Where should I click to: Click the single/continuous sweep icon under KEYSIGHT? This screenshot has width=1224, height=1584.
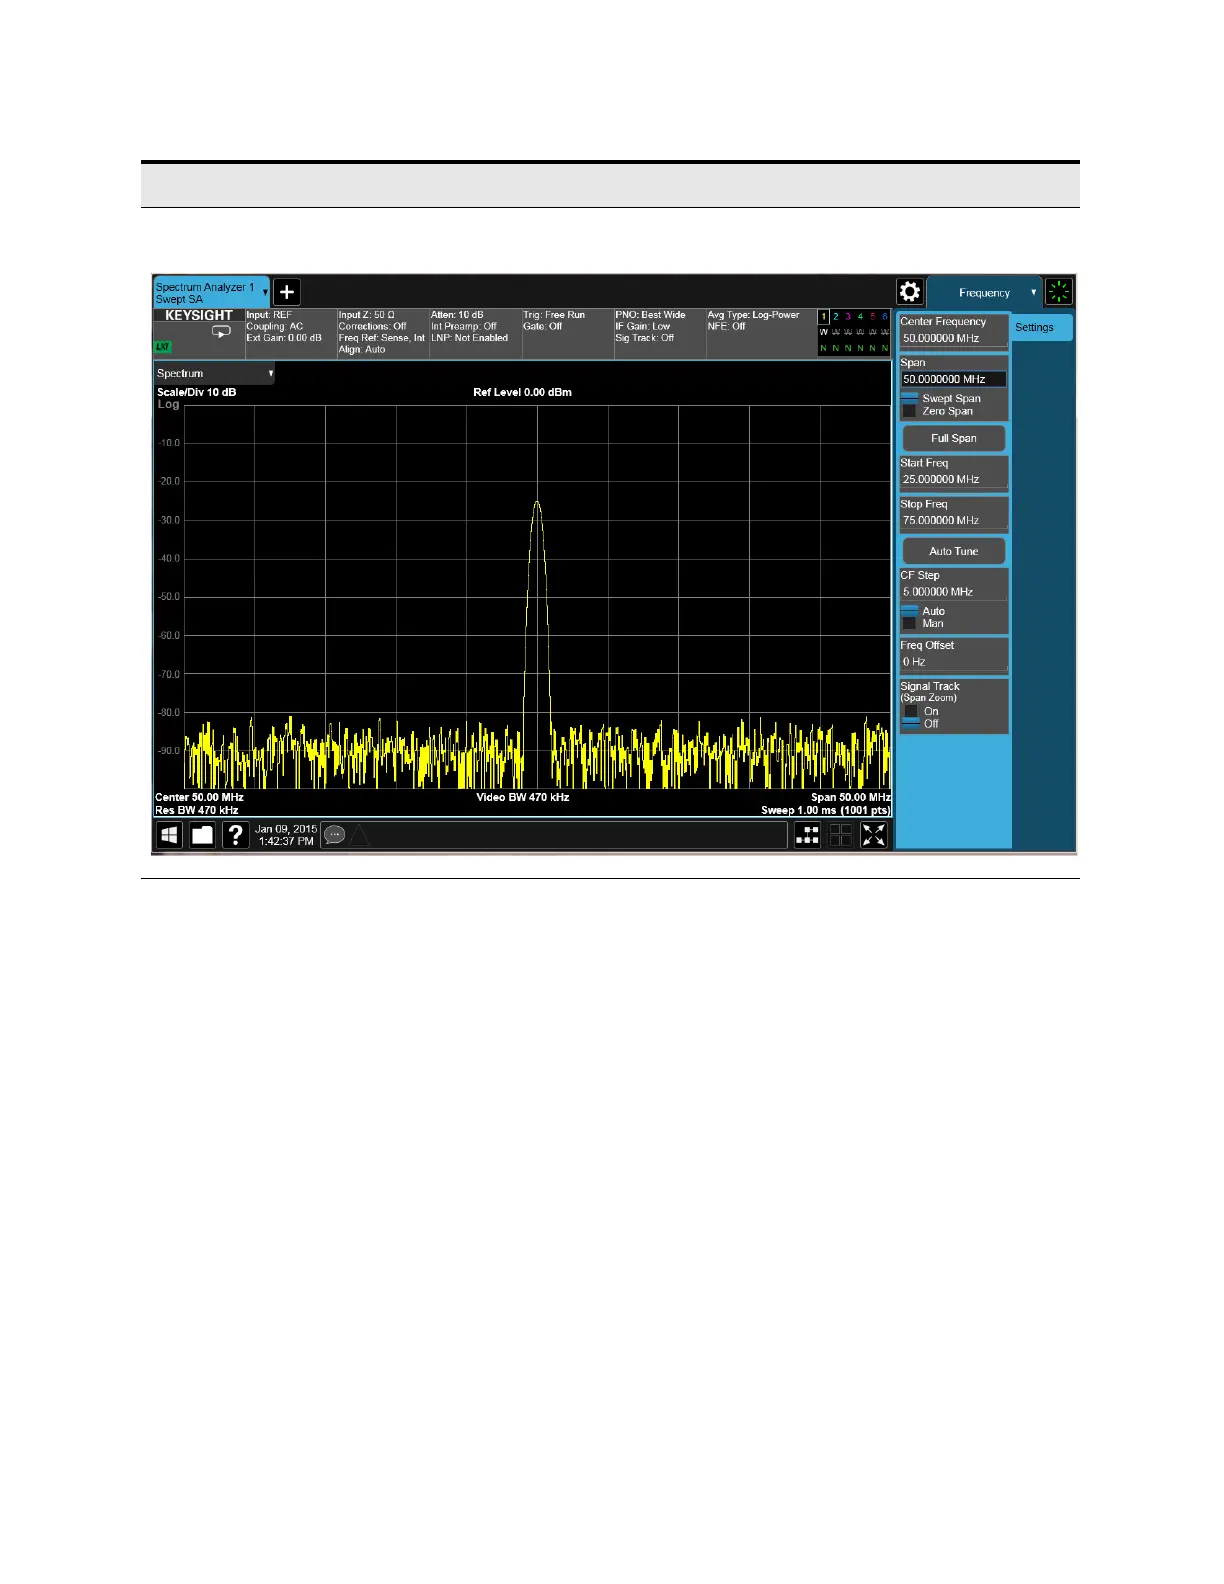coord(221,332)
